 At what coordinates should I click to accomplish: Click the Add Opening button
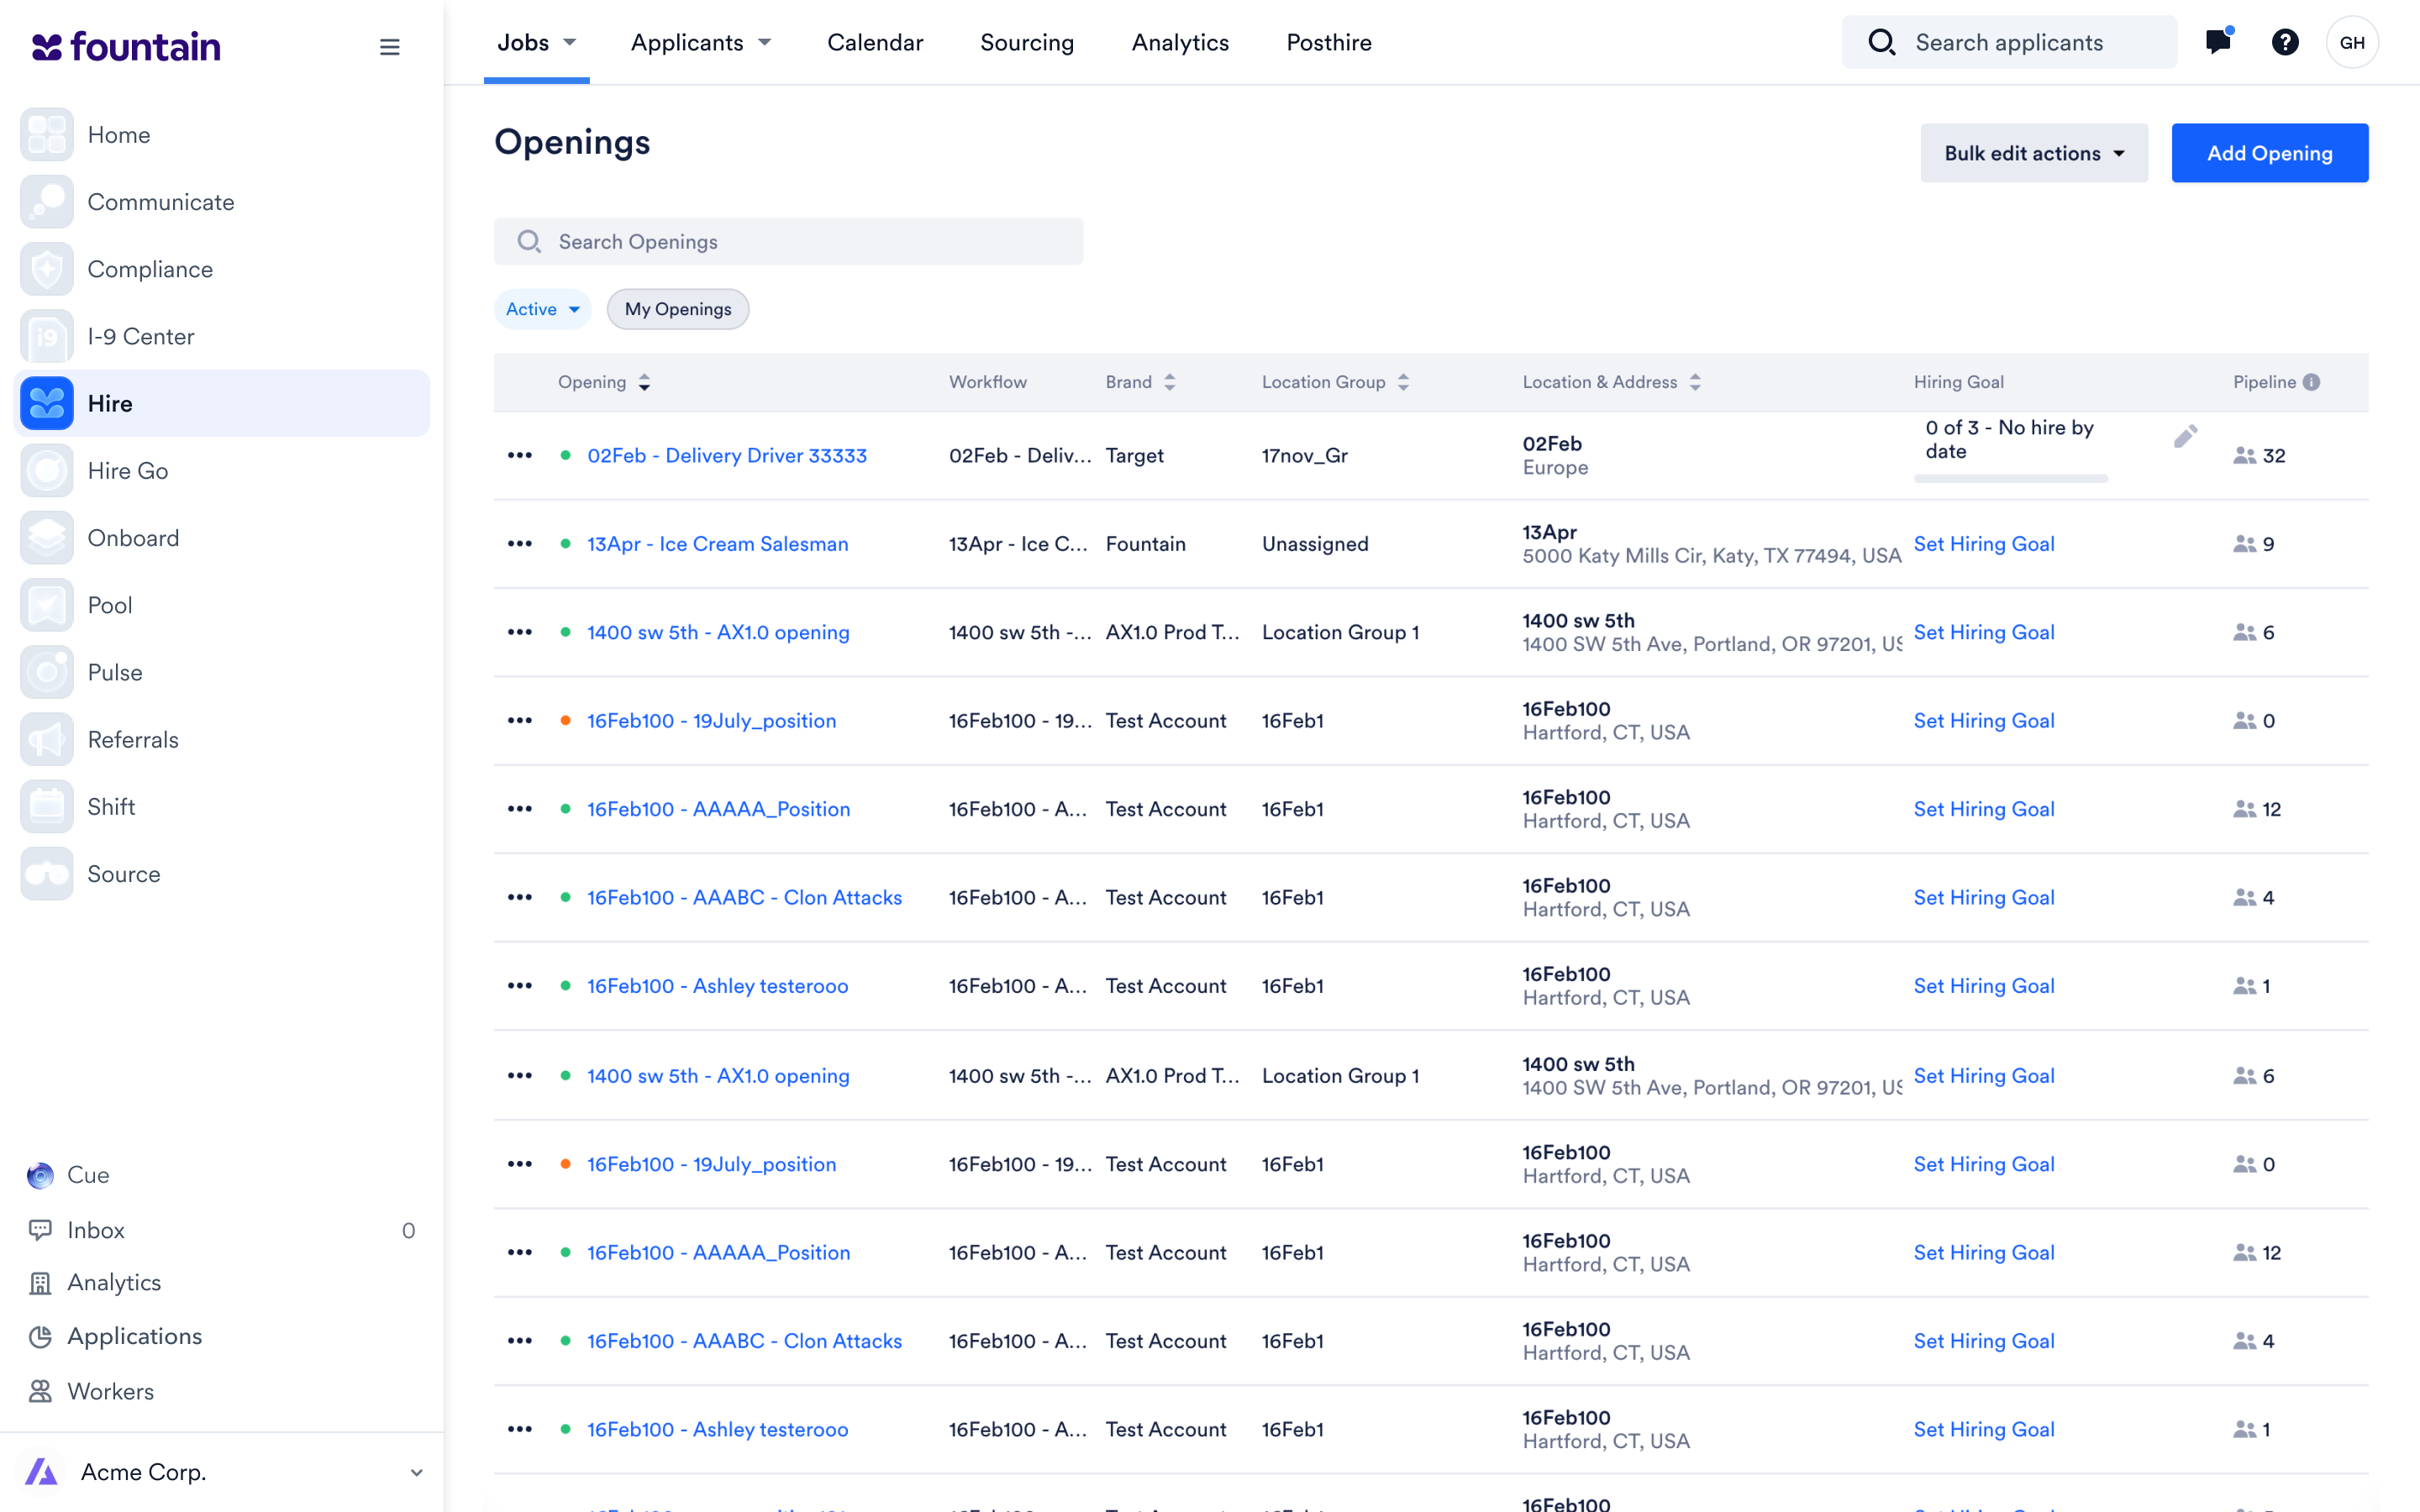pyautogui.click(x=2269, y=153)
